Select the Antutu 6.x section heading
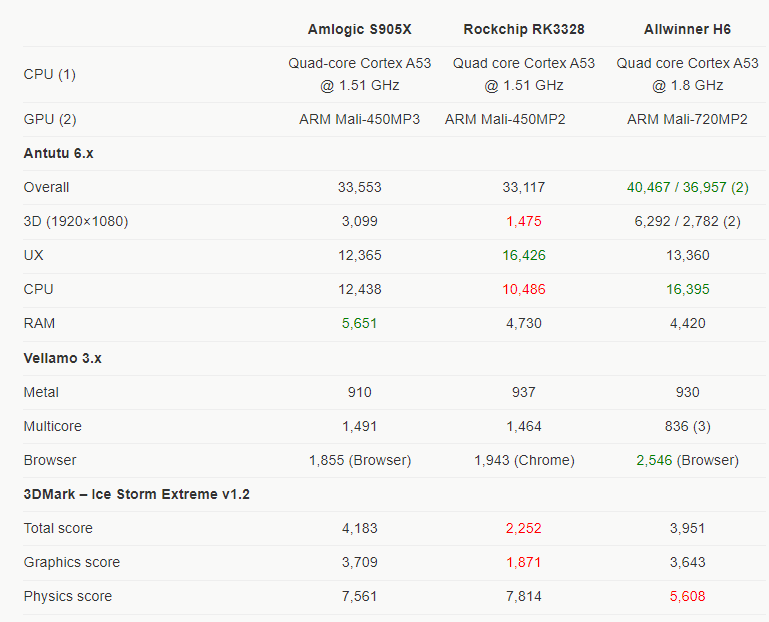The image size is (769, 622). 58,154
